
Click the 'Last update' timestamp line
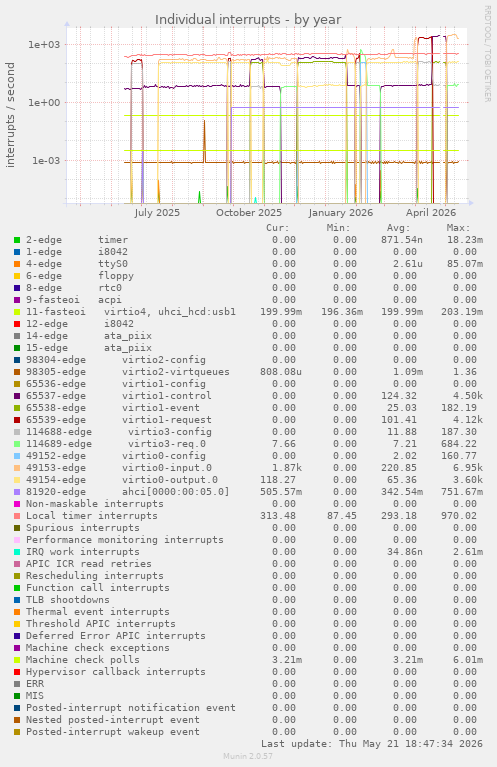coord(372,744)
